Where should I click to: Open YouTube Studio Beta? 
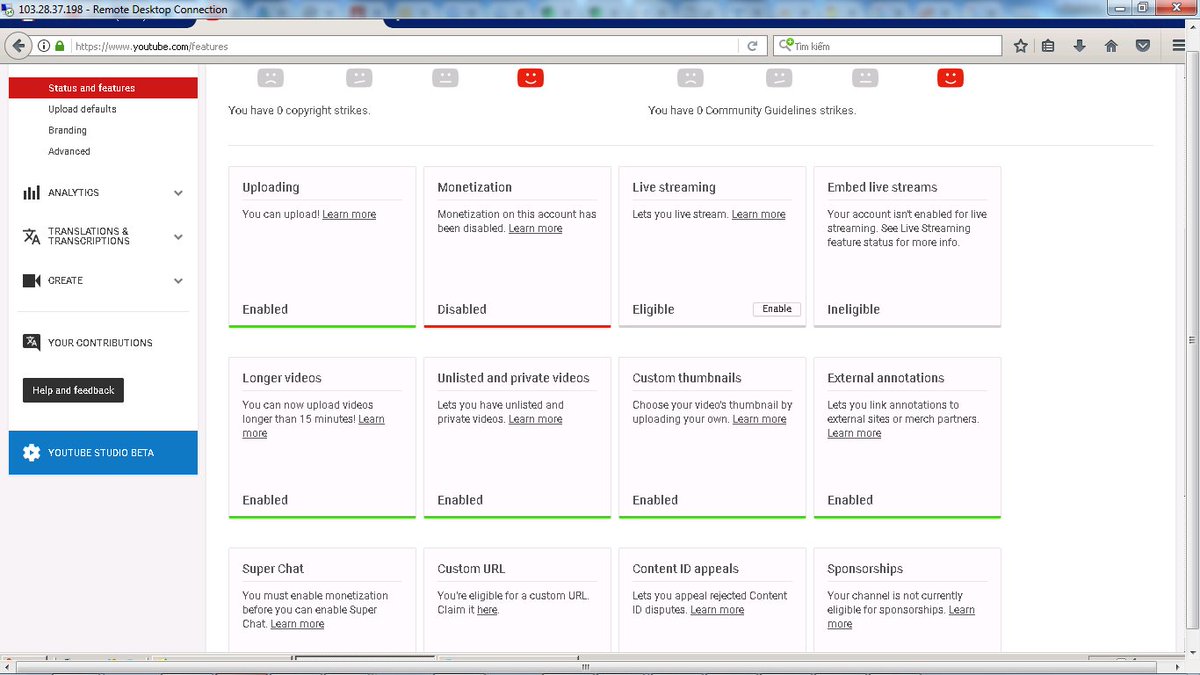click(x=103, y=453)
